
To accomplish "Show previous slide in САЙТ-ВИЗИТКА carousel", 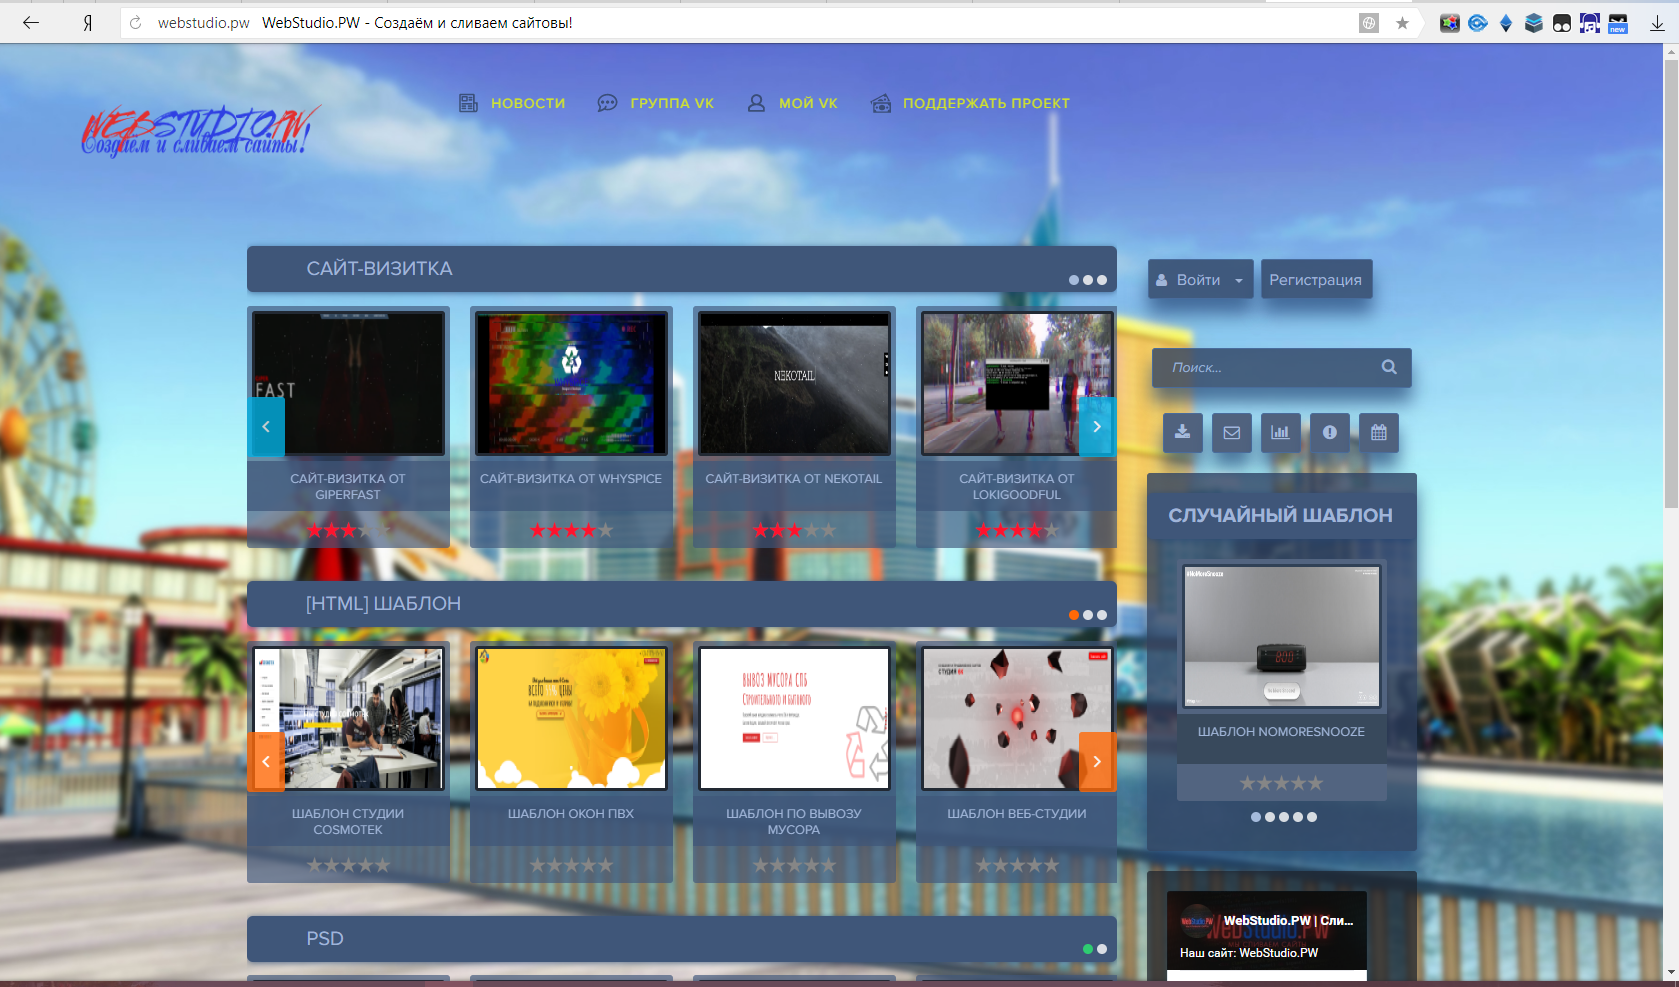I will 266,427.
